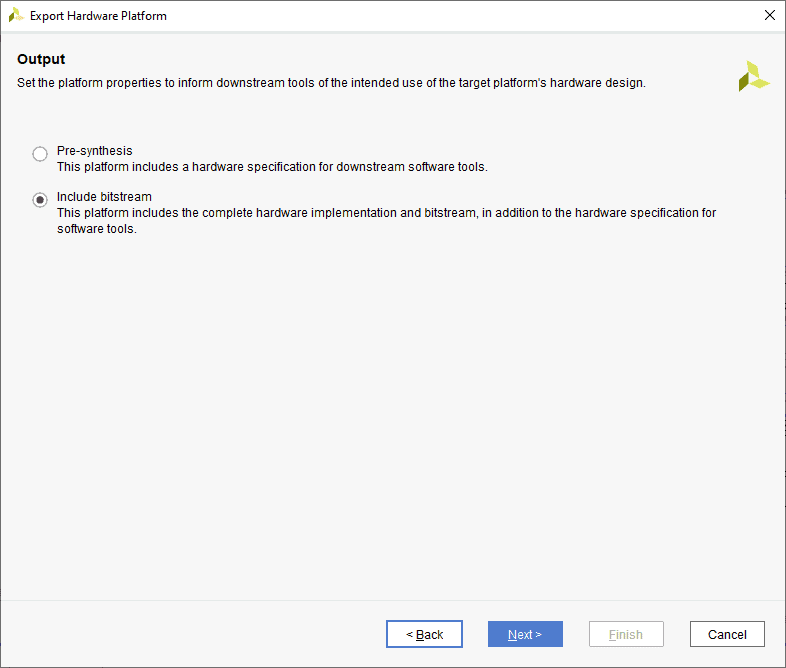Select the Pre-synthesis radio button
The width and height of the screenshot is (786, 668).
(40, 154)
